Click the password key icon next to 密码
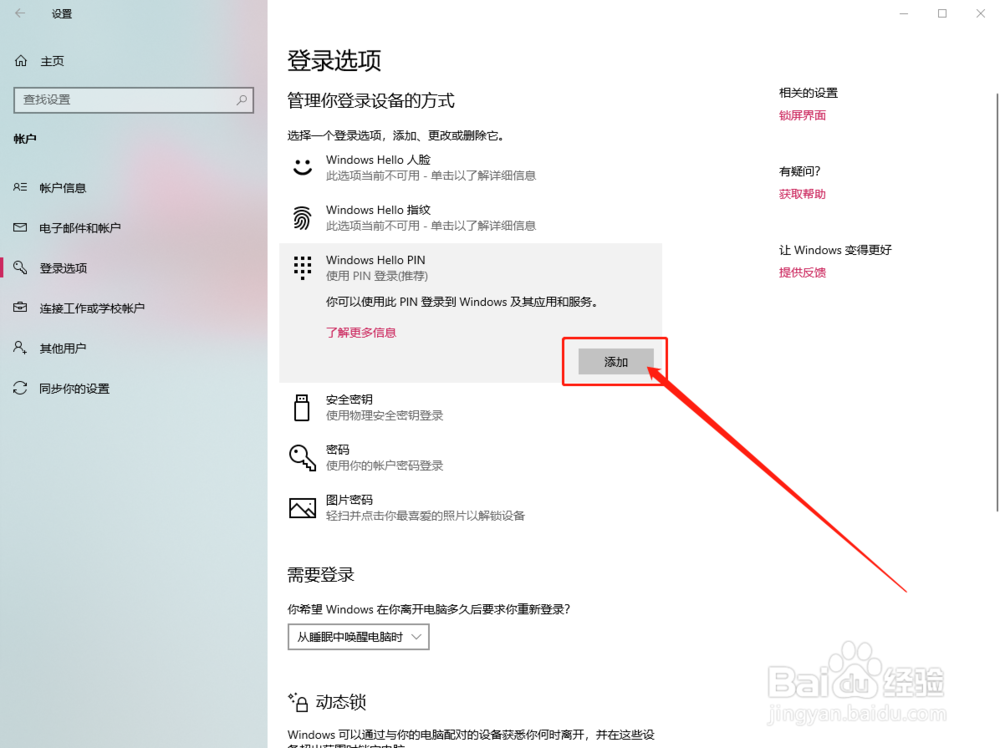 tap(302, 458)
